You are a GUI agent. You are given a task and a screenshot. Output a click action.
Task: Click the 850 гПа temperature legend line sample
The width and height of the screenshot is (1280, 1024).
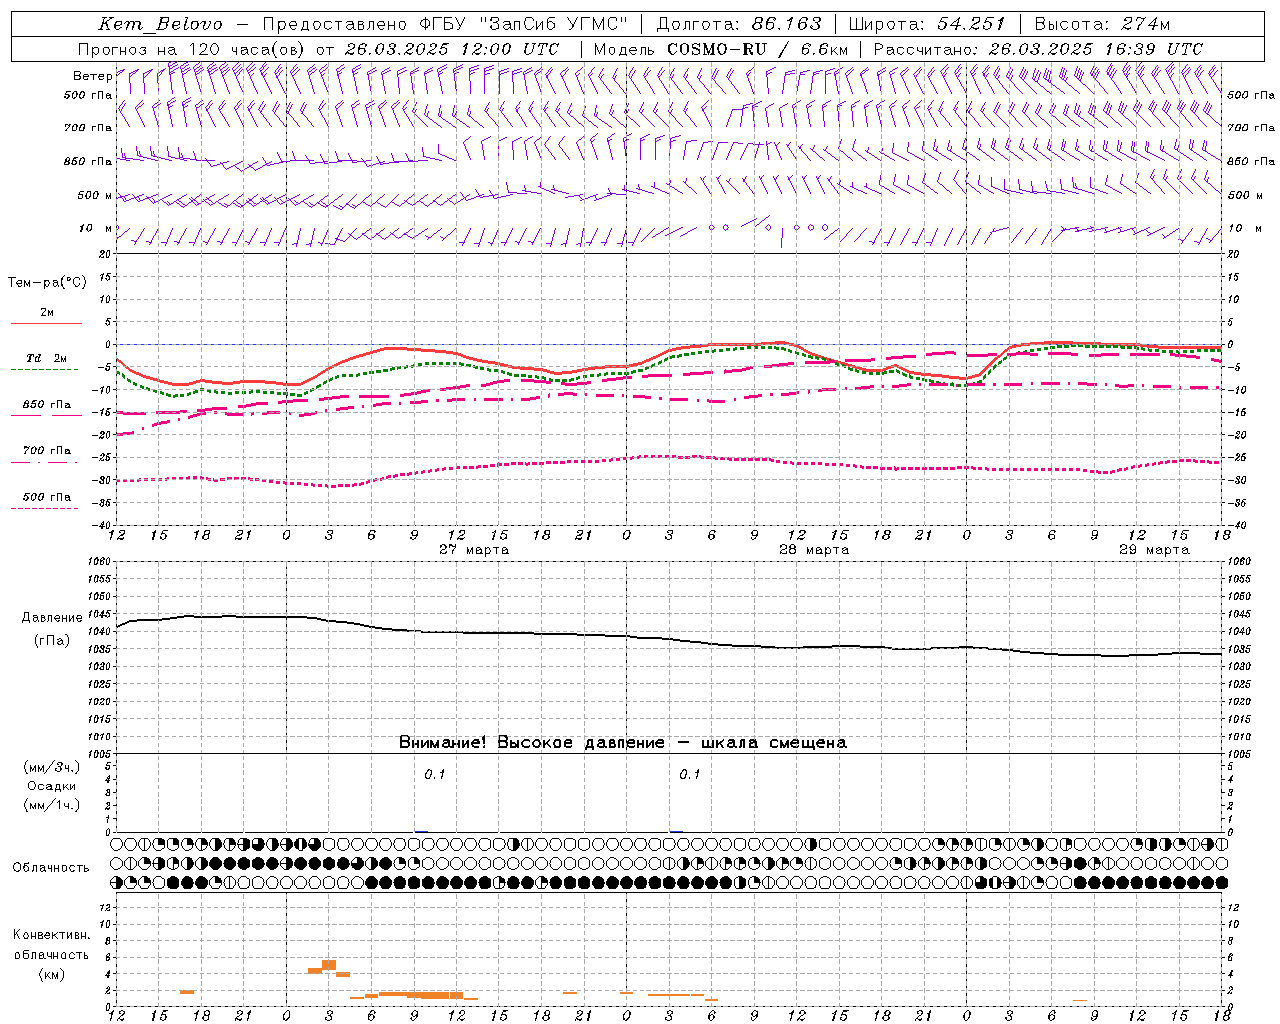point(46,415)
